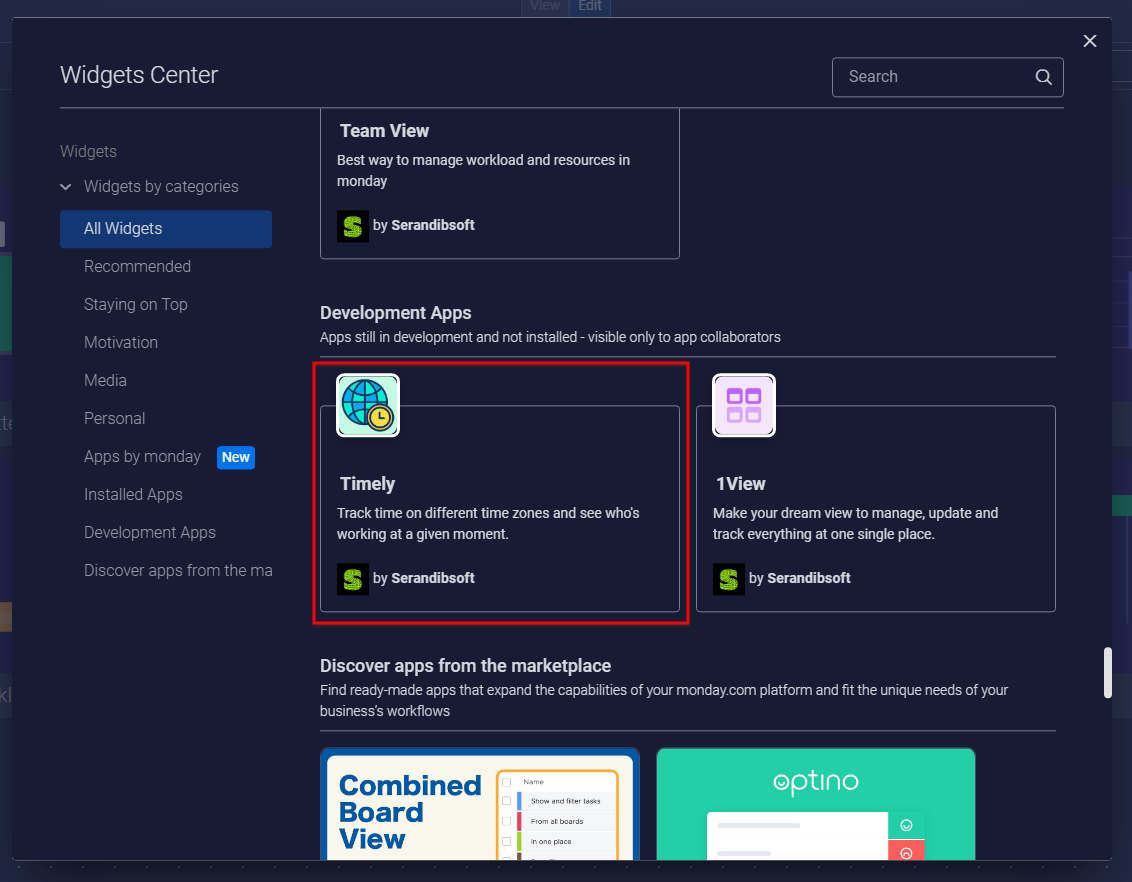1132x882 pixels.
Task: Jump to Development Apps in sidebar
Action: point(149,533)
